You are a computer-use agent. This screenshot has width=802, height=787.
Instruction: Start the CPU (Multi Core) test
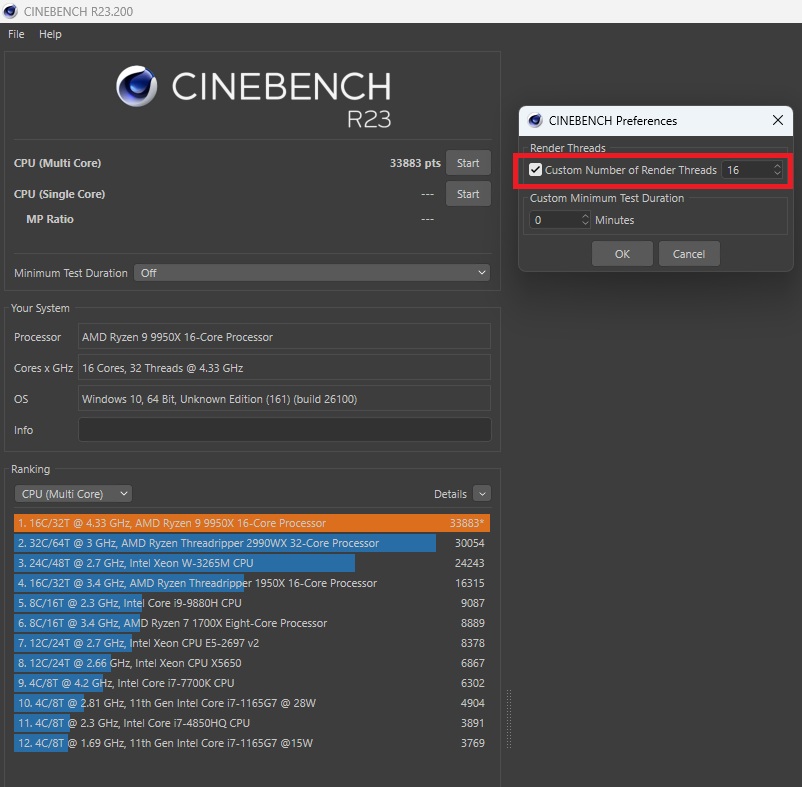click(x=468, y=163)
